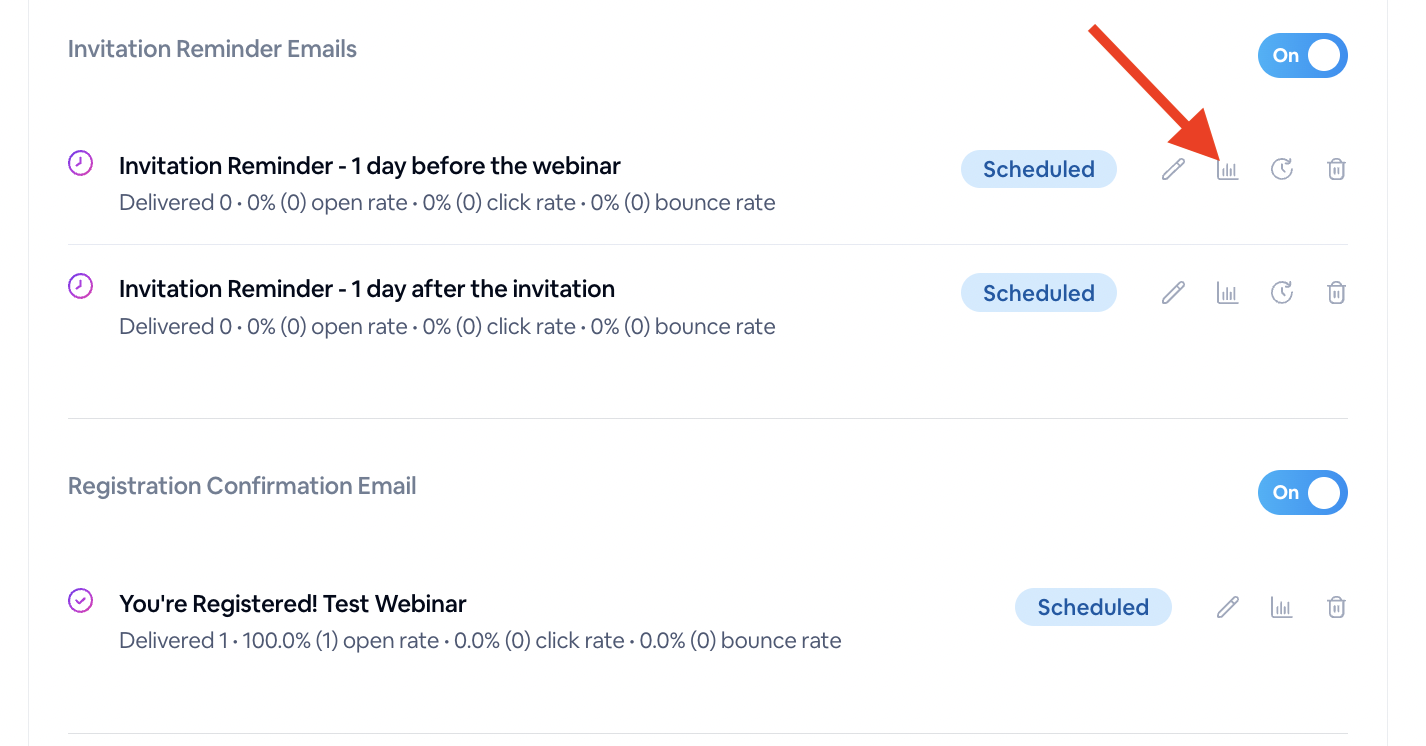
Task: Reschedule the '1 day before the webinar' reminder
Action: (x=1282, y=170)
